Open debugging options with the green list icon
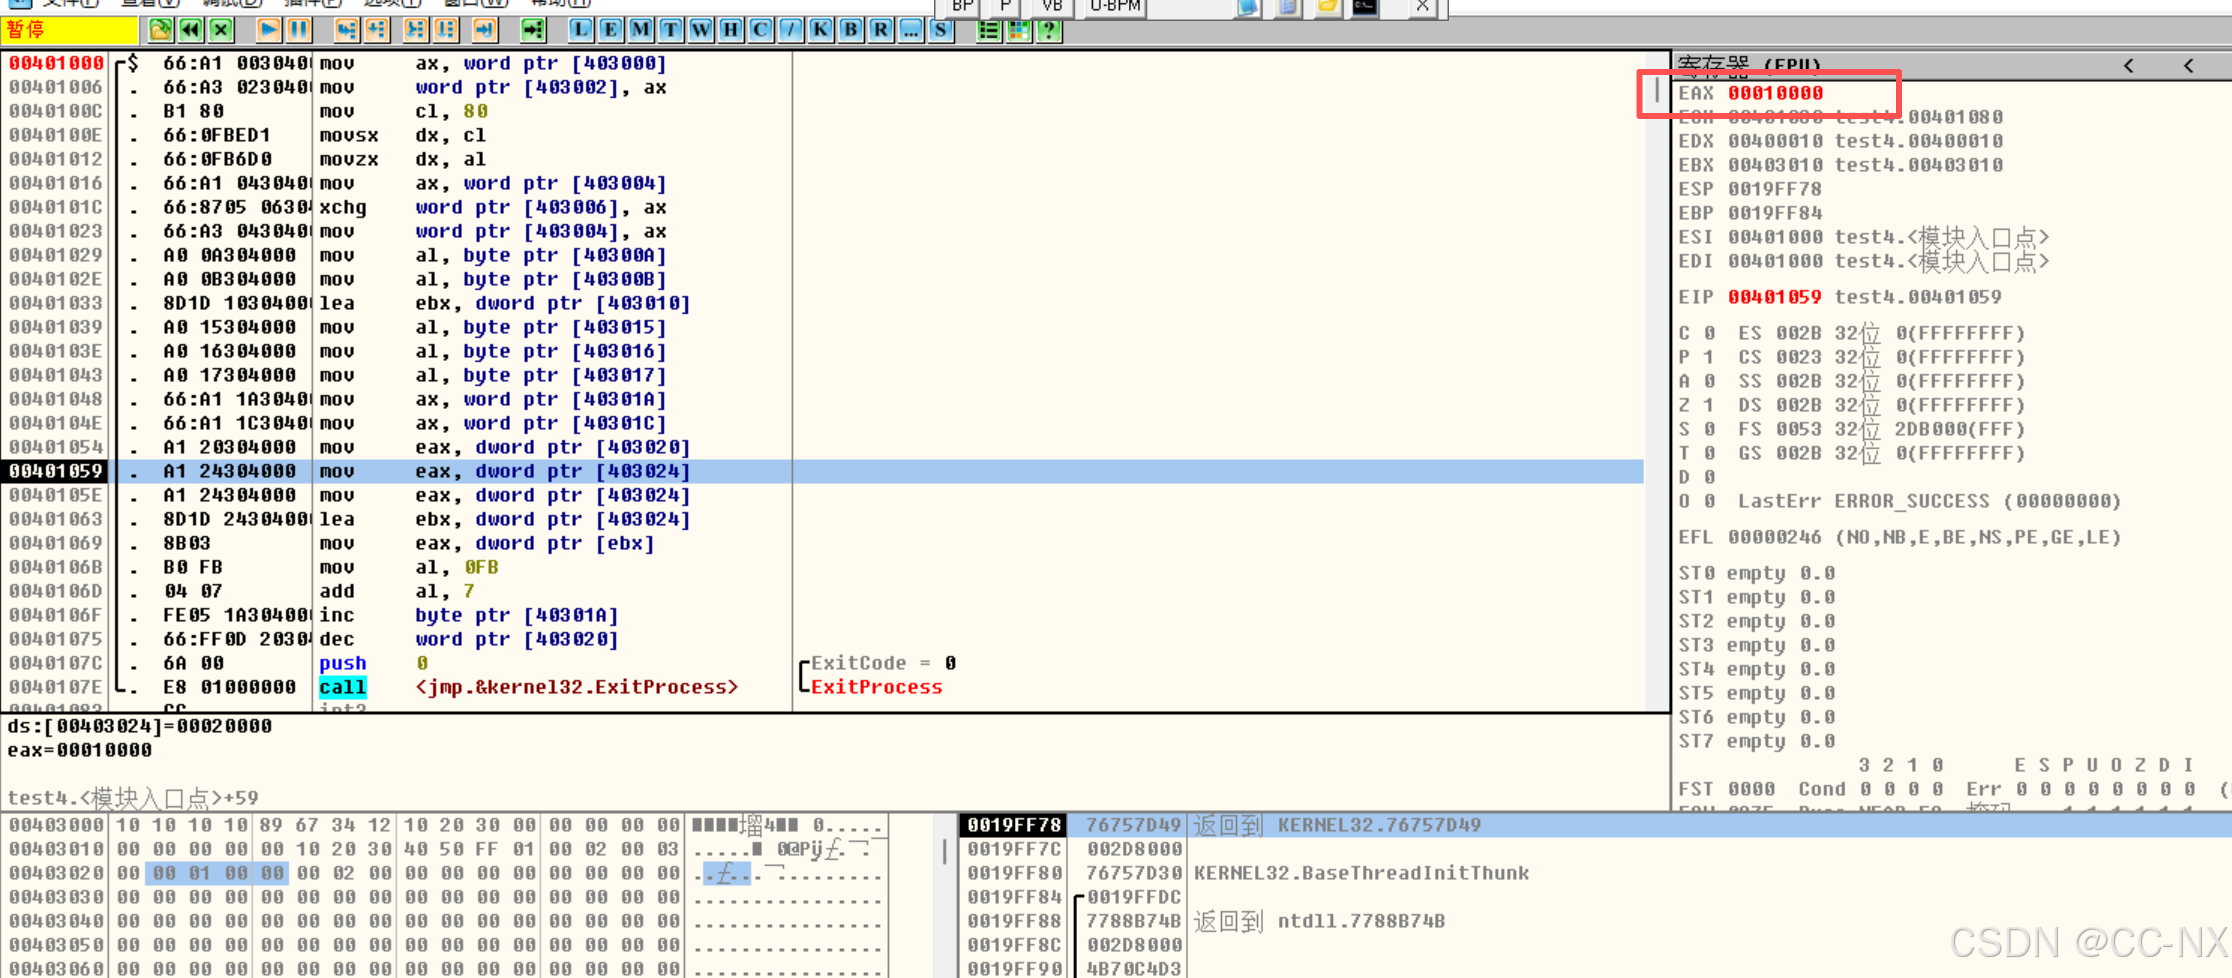This screenshot has width=2232, height=978. click(x=989, y=30)
